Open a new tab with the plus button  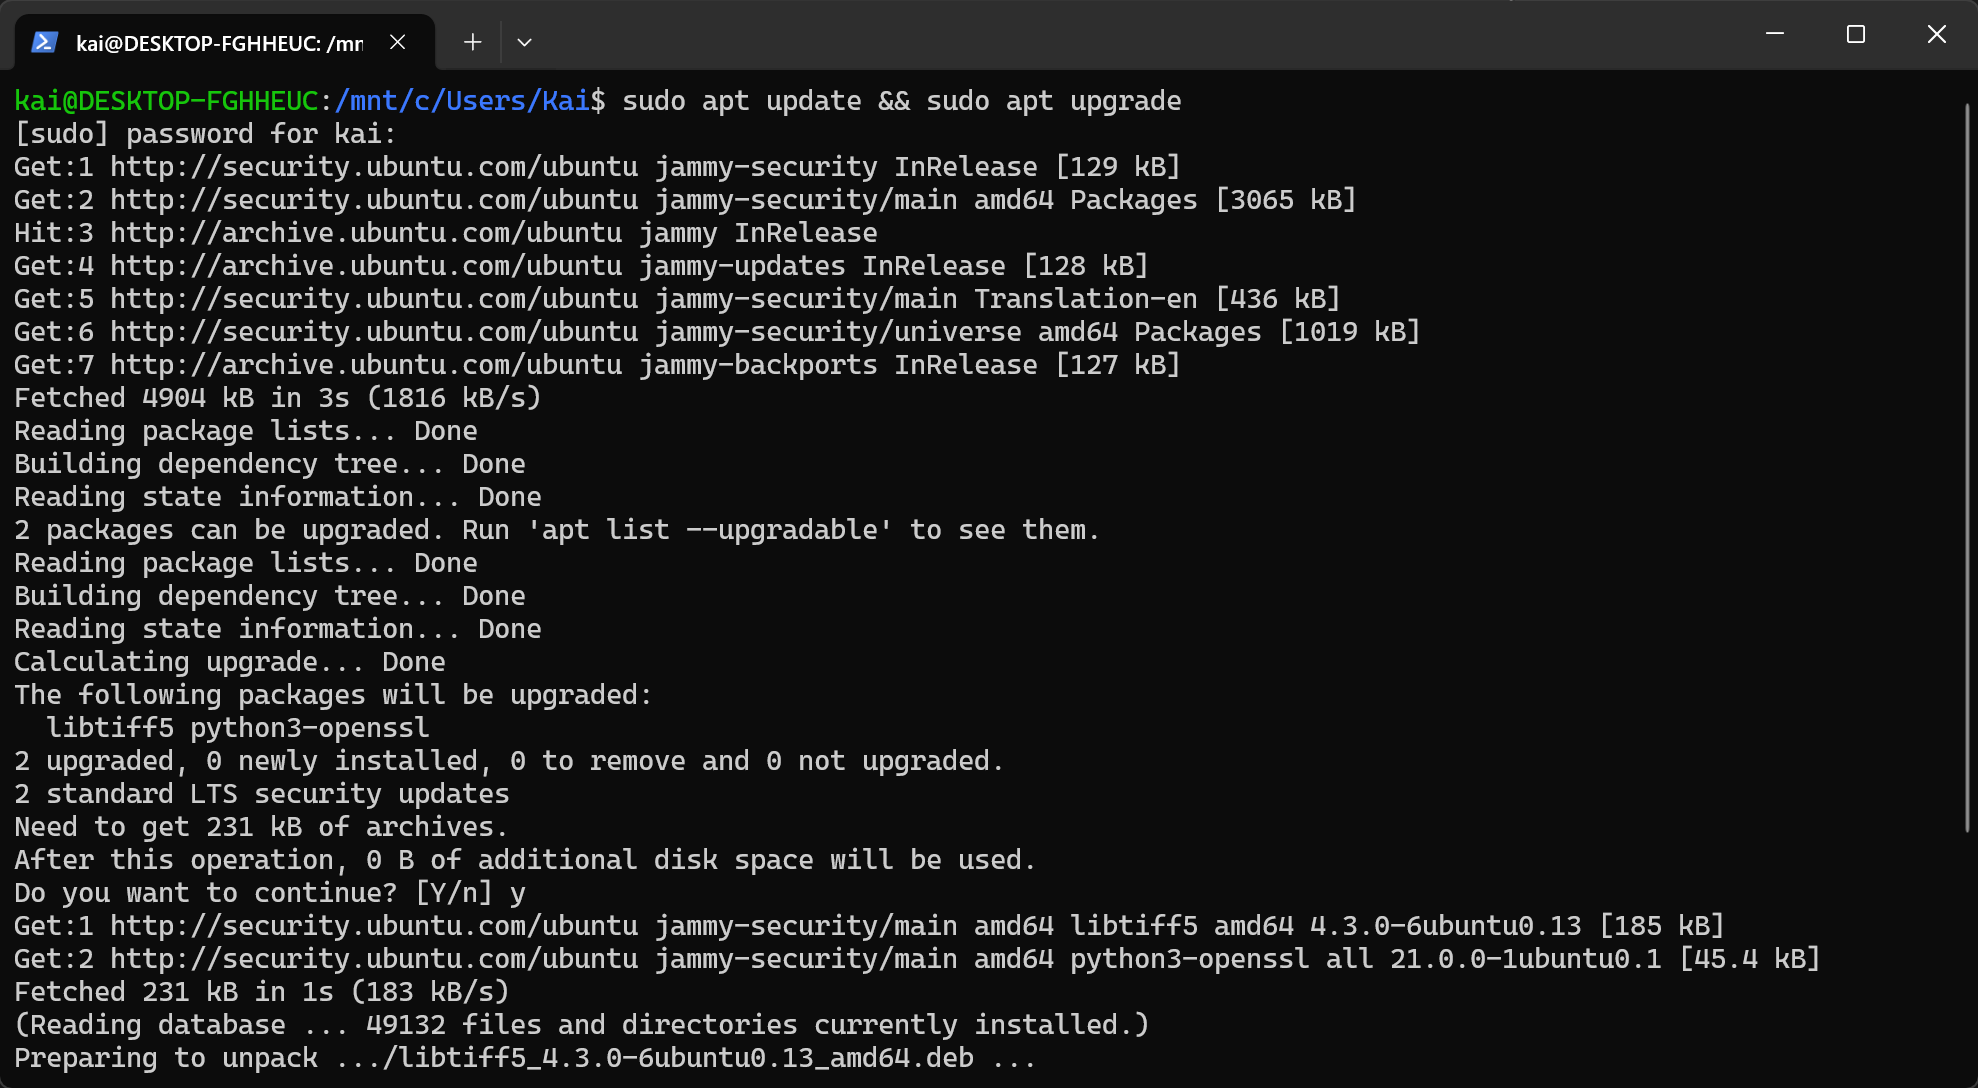click(473, 42)
